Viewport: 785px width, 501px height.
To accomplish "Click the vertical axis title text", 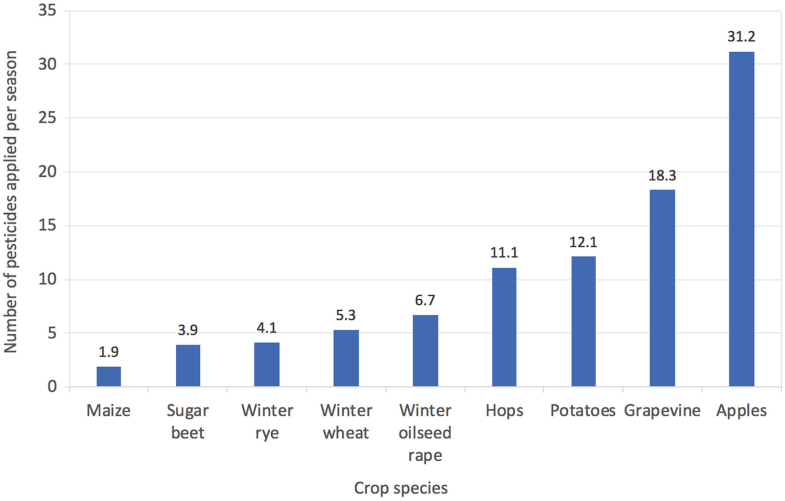I will click(11, 202).
